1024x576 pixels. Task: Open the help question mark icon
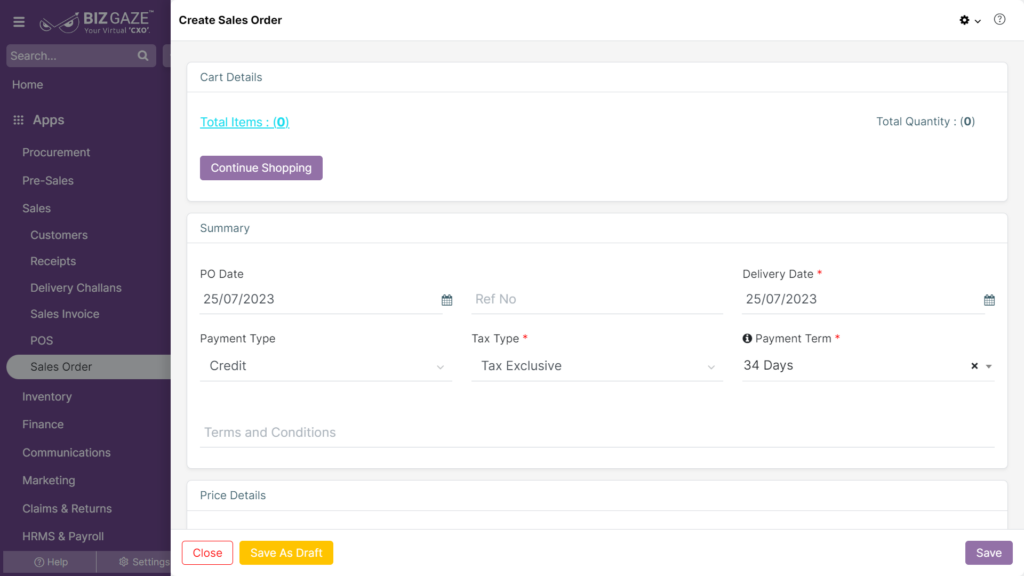click(1000, 20)
